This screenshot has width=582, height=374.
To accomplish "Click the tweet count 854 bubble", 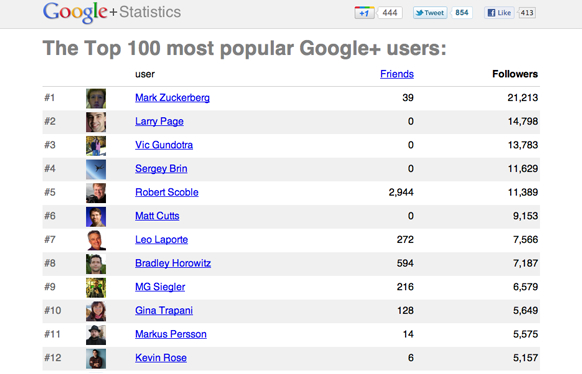I will point(461,13).
